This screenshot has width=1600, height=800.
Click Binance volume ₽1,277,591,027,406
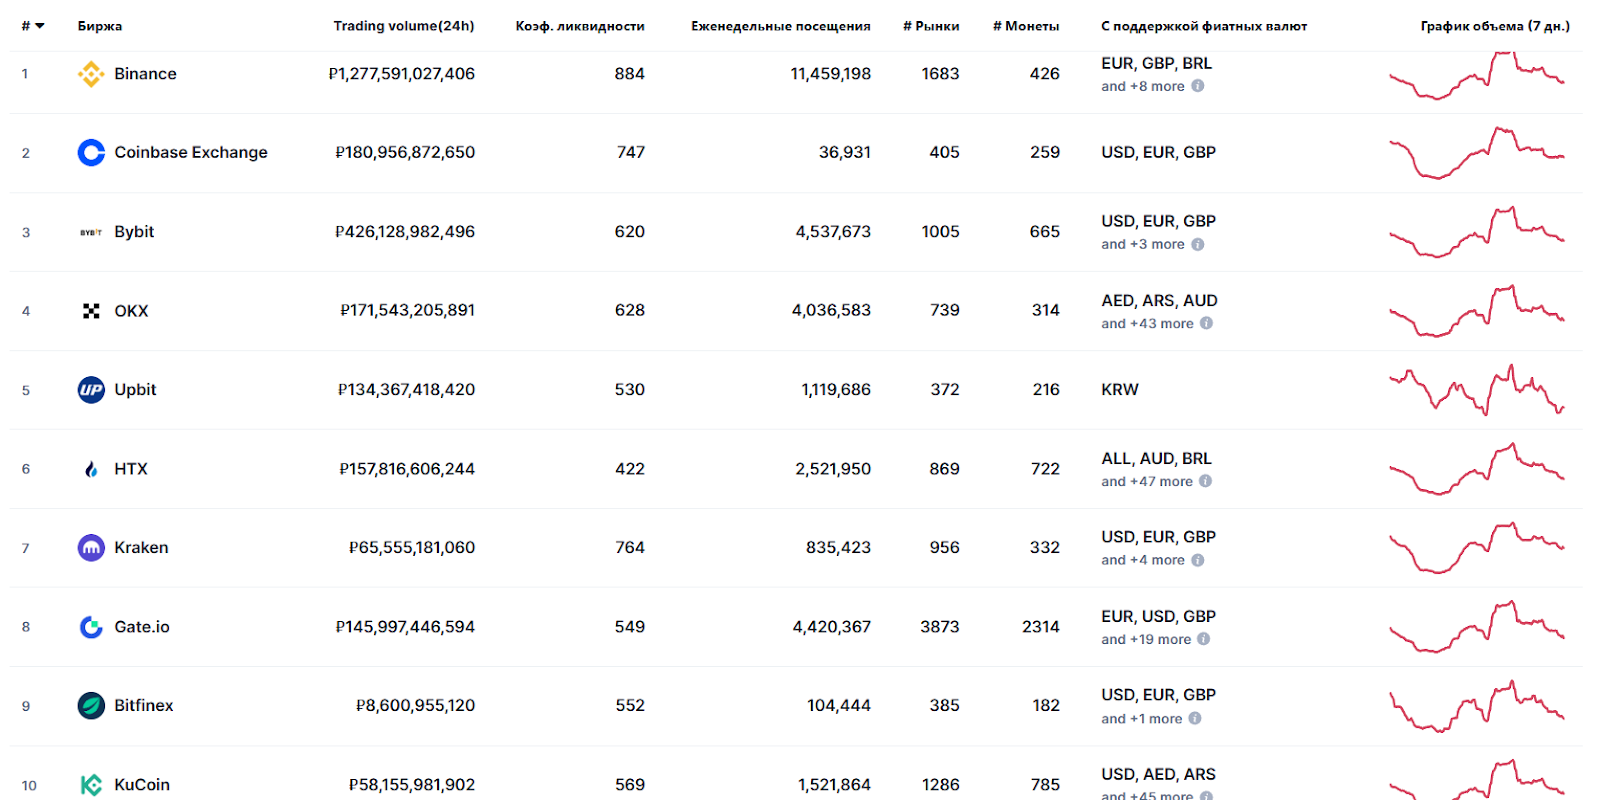point(402,74)
